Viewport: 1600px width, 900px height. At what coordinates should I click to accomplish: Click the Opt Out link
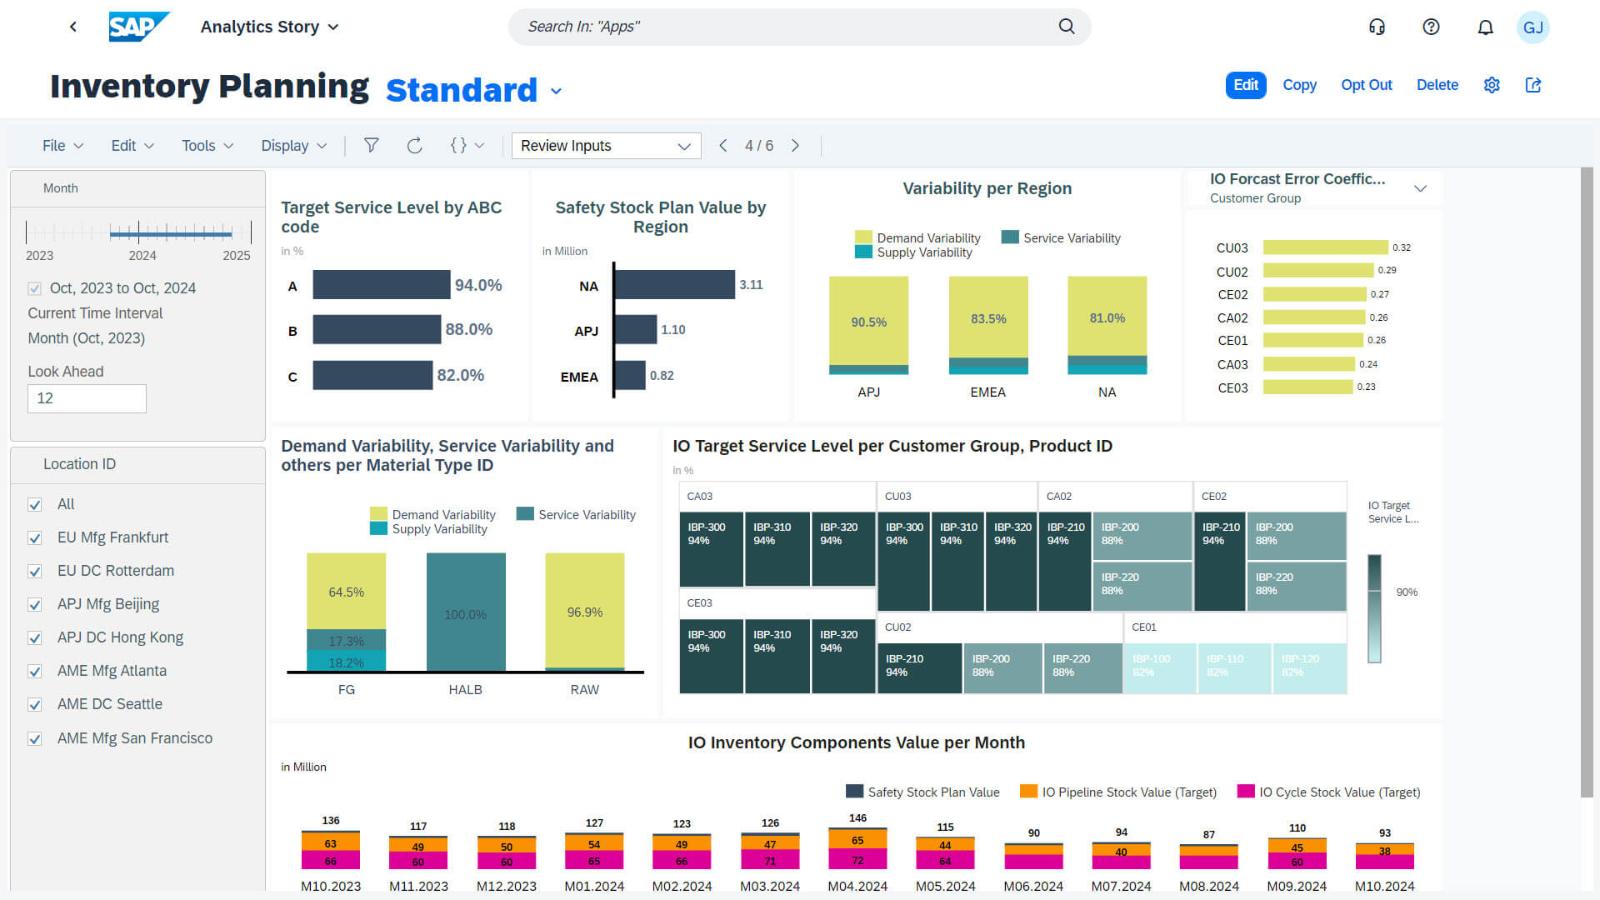coord(1366,85)
